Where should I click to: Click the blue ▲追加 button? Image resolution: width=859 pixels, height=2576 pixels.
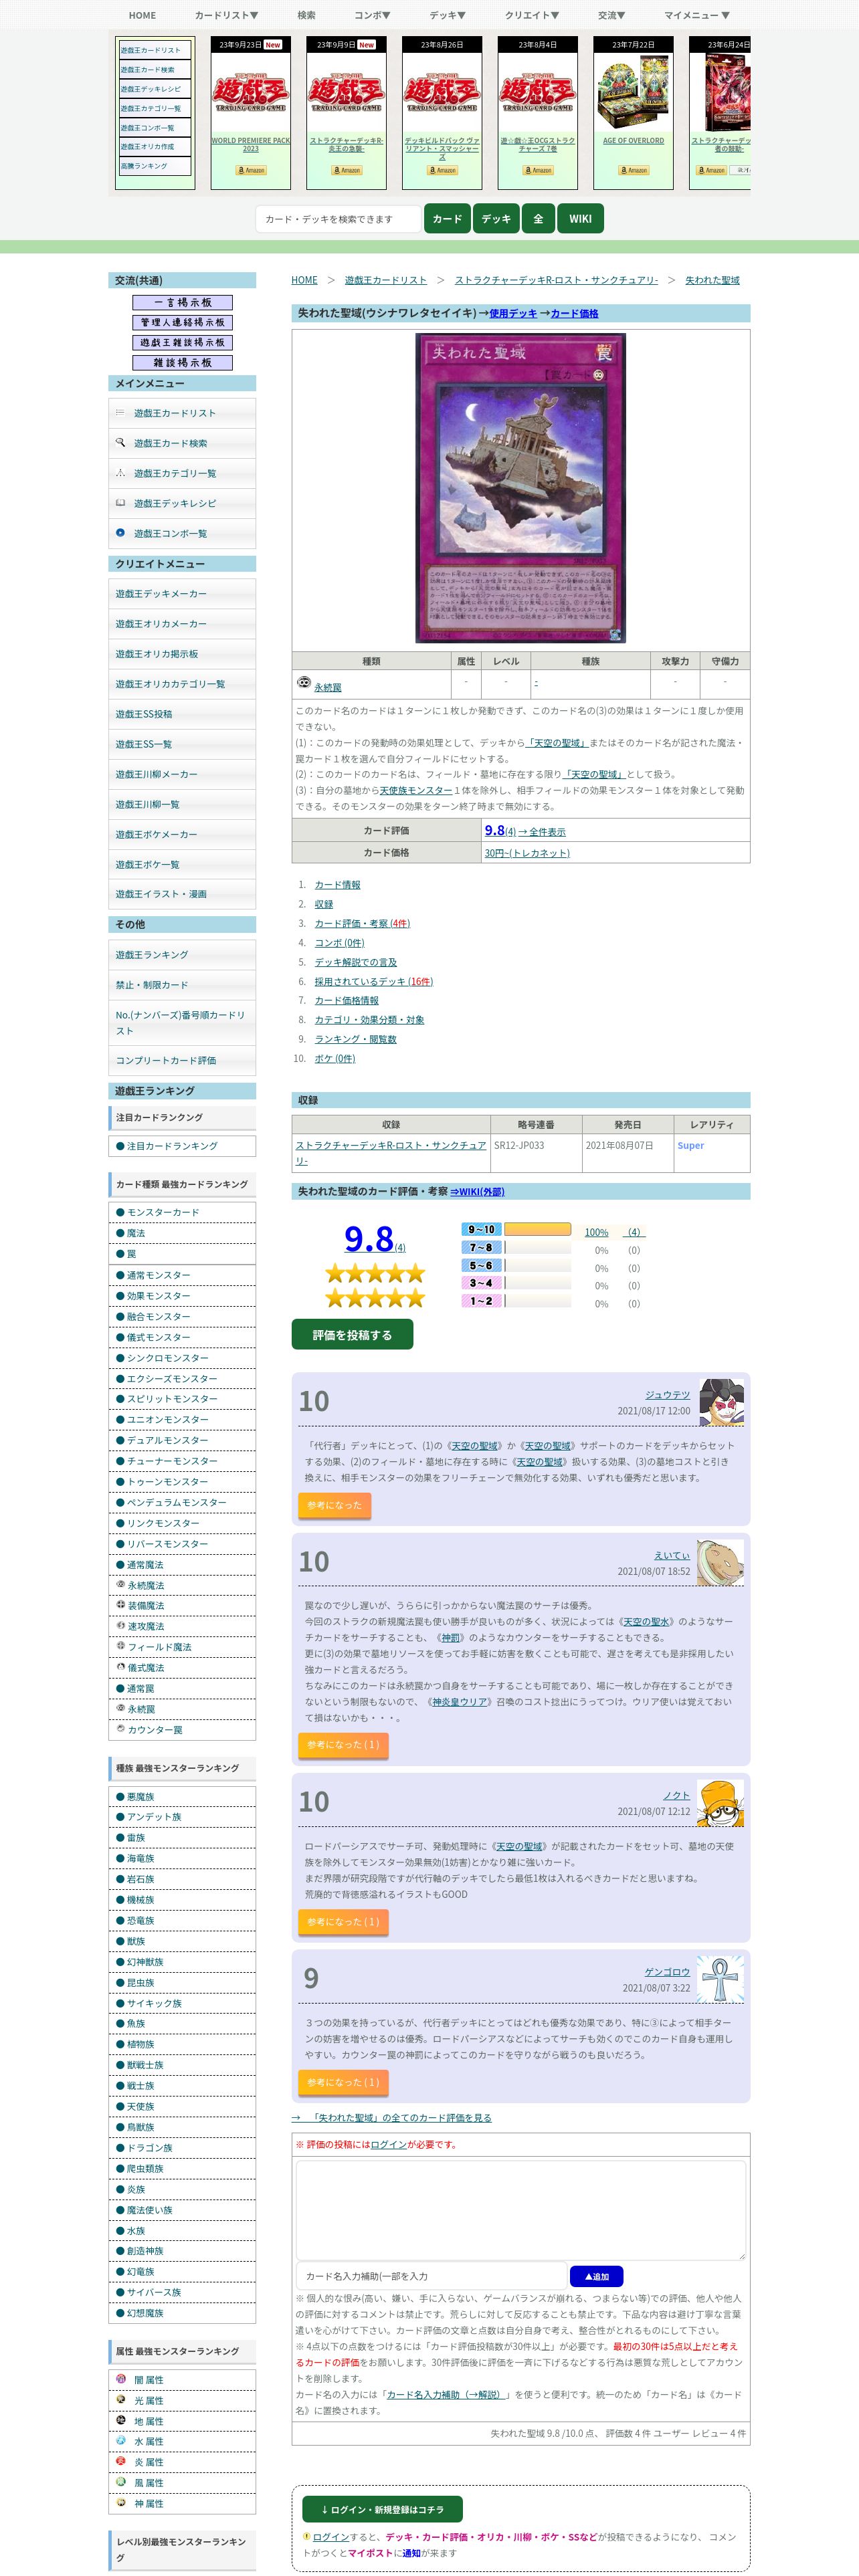tap(596, 2276)
